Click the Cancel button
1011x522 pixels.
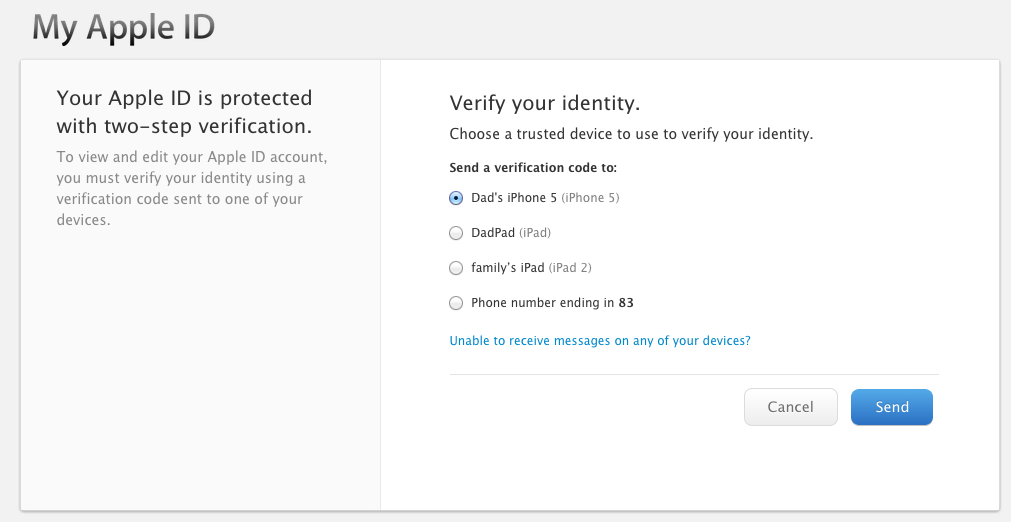point(790,407)
